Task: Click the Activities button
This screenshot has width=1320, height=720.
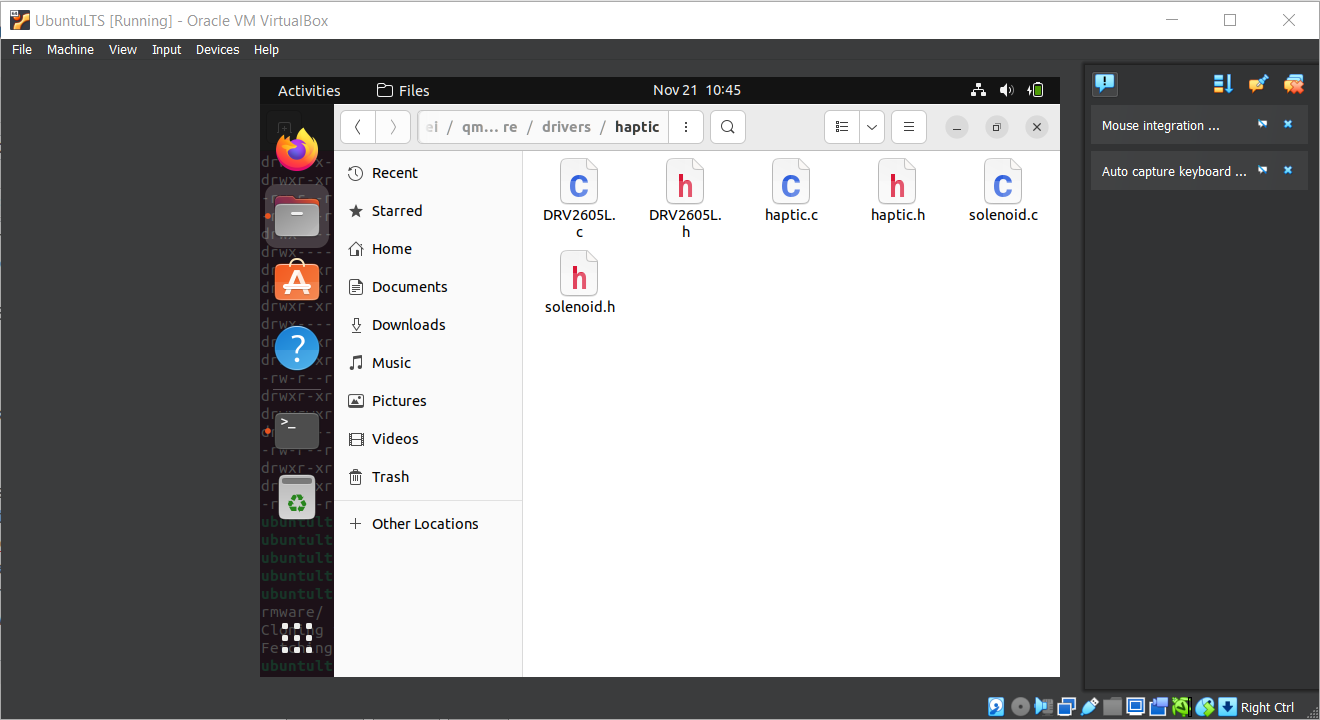Action: 309,90
